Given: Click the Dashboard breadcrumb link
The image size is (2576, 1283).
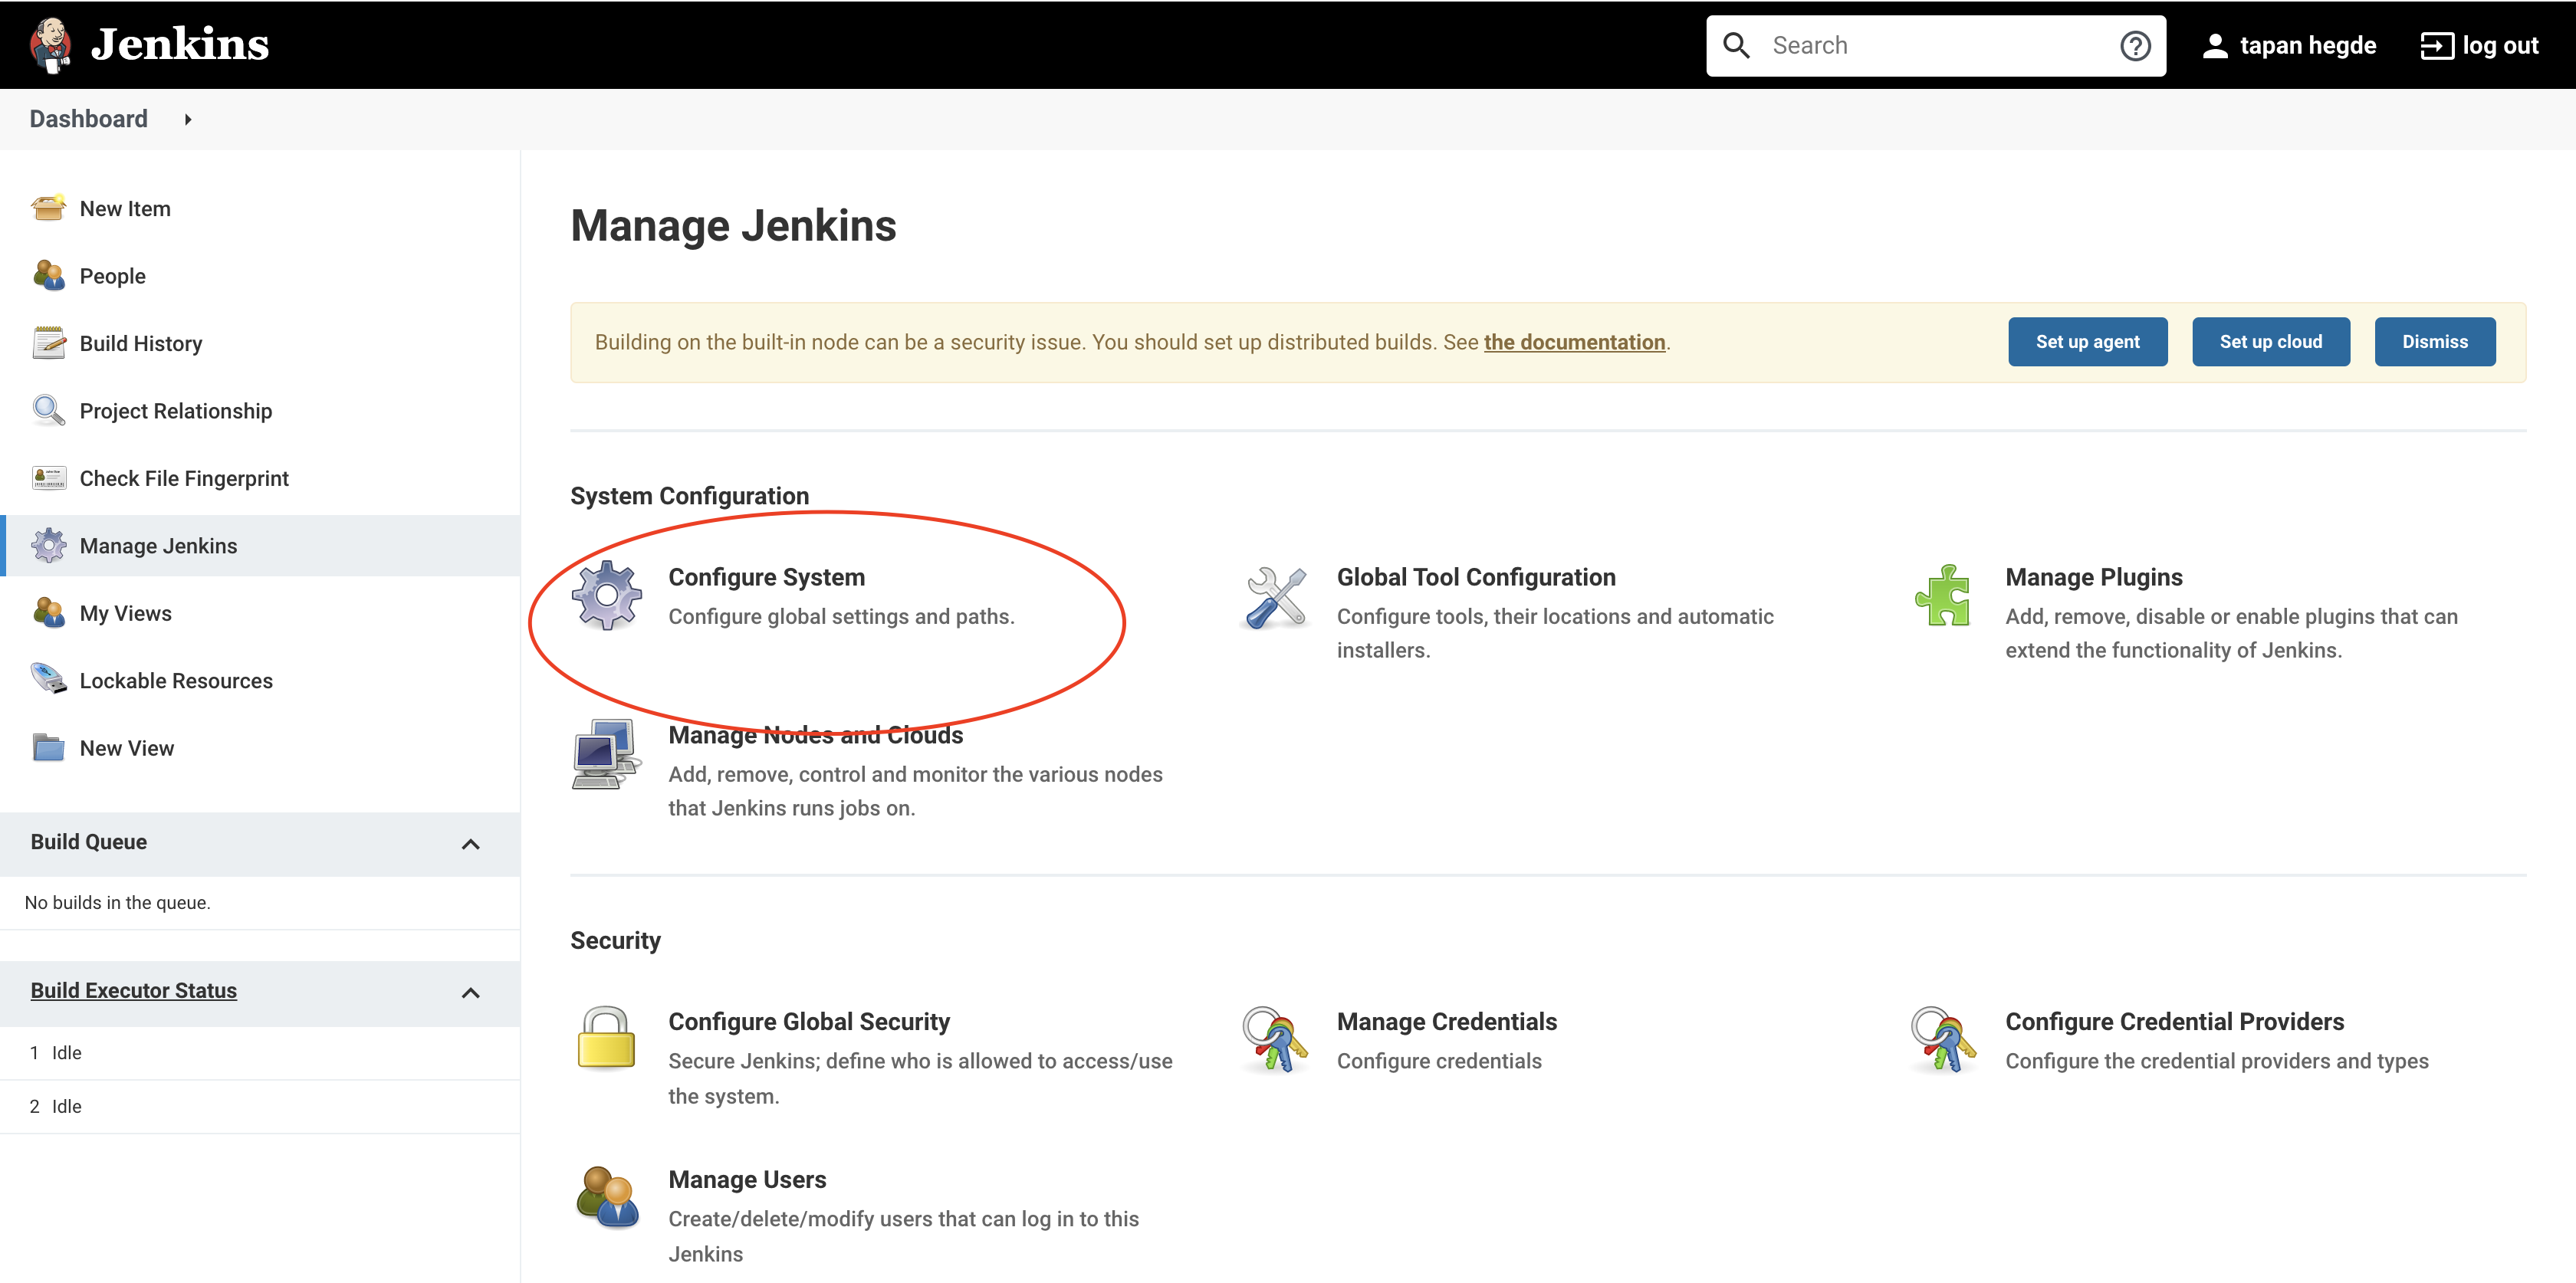Looking at the screenshot, I should pyautogui.click(x=89, y=119).
